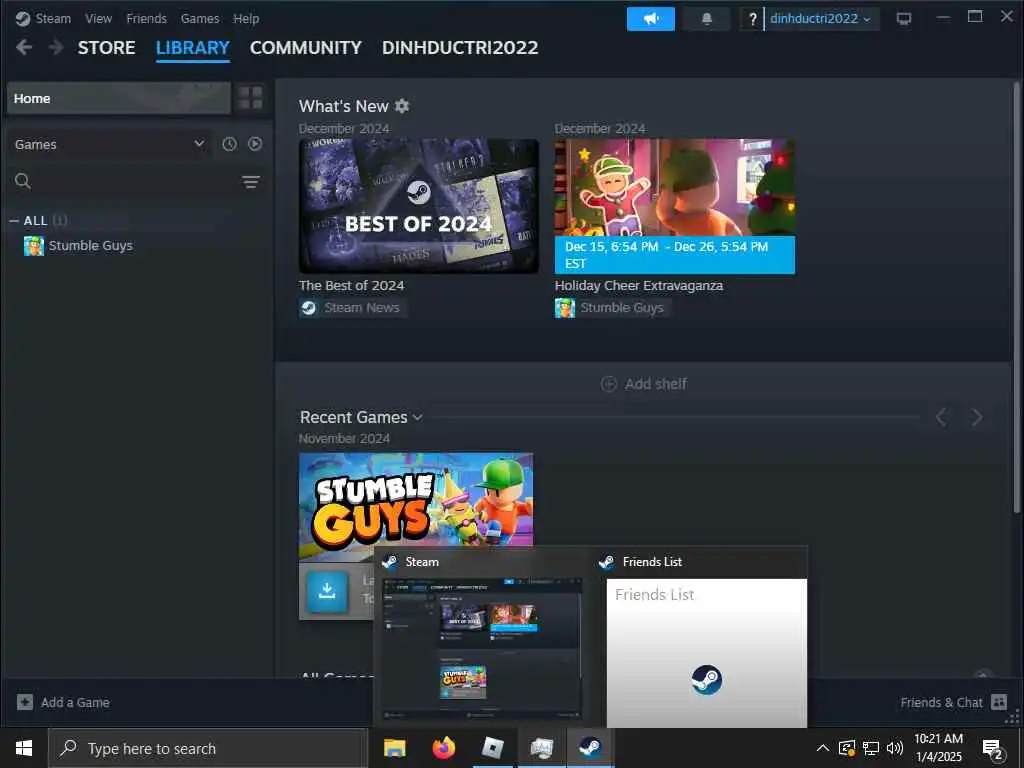This screenshot has width=1024, height=768.
Task: Expand the dinhductri2022 account dropdown
Action: tap(821, 19)
